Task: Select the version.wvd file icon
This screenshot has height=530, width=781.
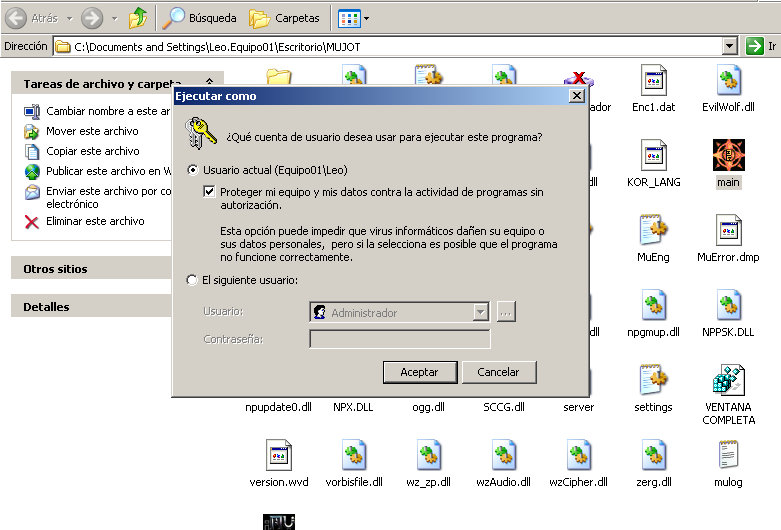Action: (279, 455)
